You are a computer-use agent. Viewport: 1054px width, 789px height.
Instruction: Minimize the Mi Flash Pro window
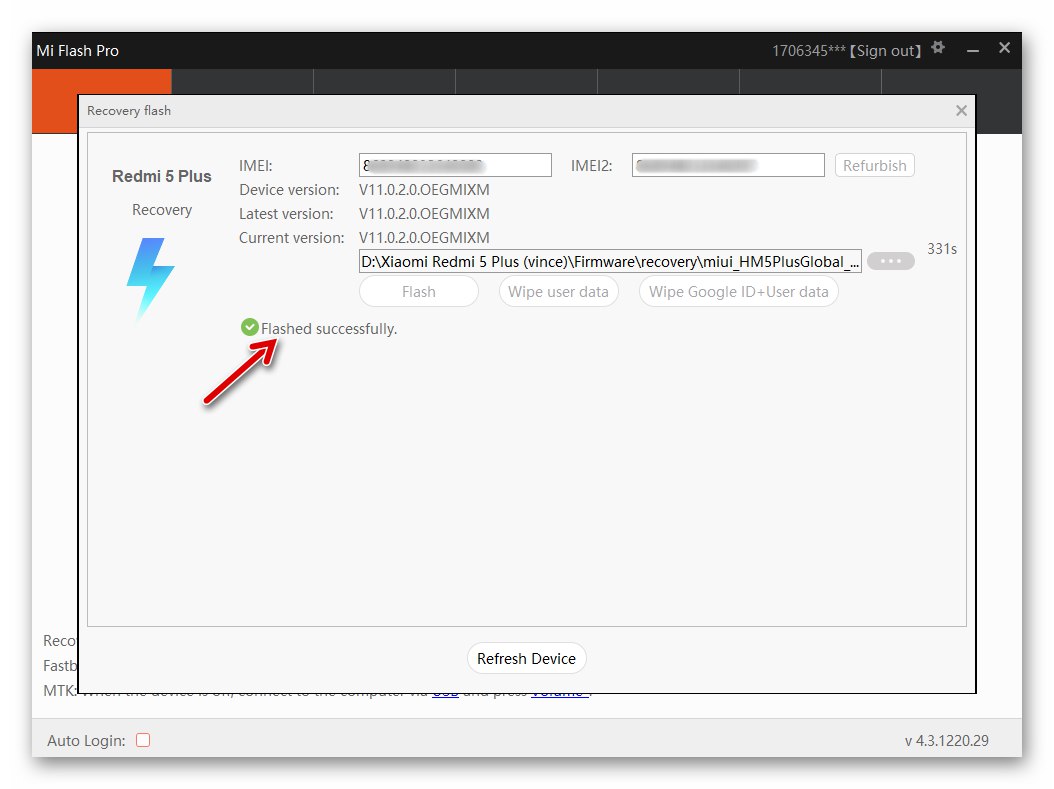click(x=973, y=50)
